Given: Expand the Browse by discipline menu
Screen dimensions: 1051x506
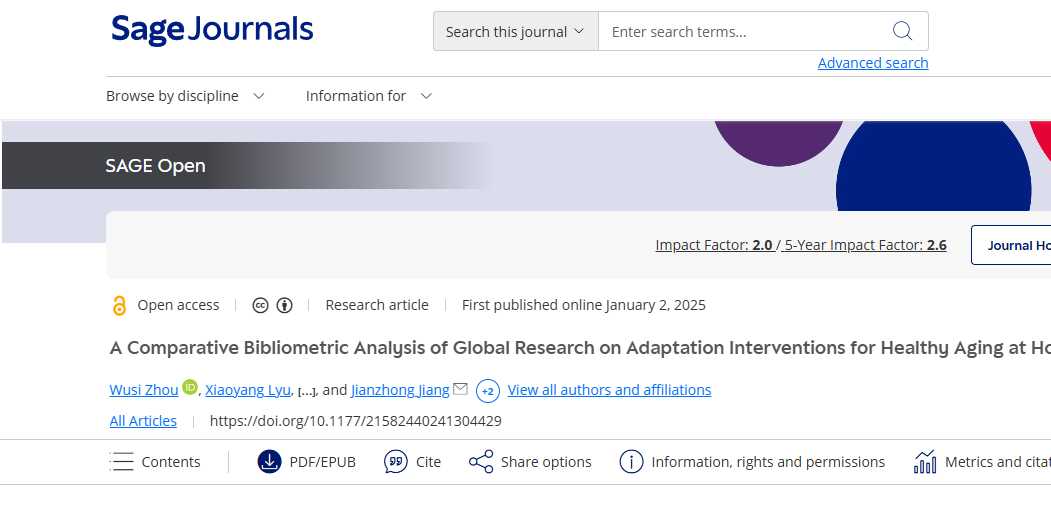Looking at the screenshot, I should [x=185, y=96].
